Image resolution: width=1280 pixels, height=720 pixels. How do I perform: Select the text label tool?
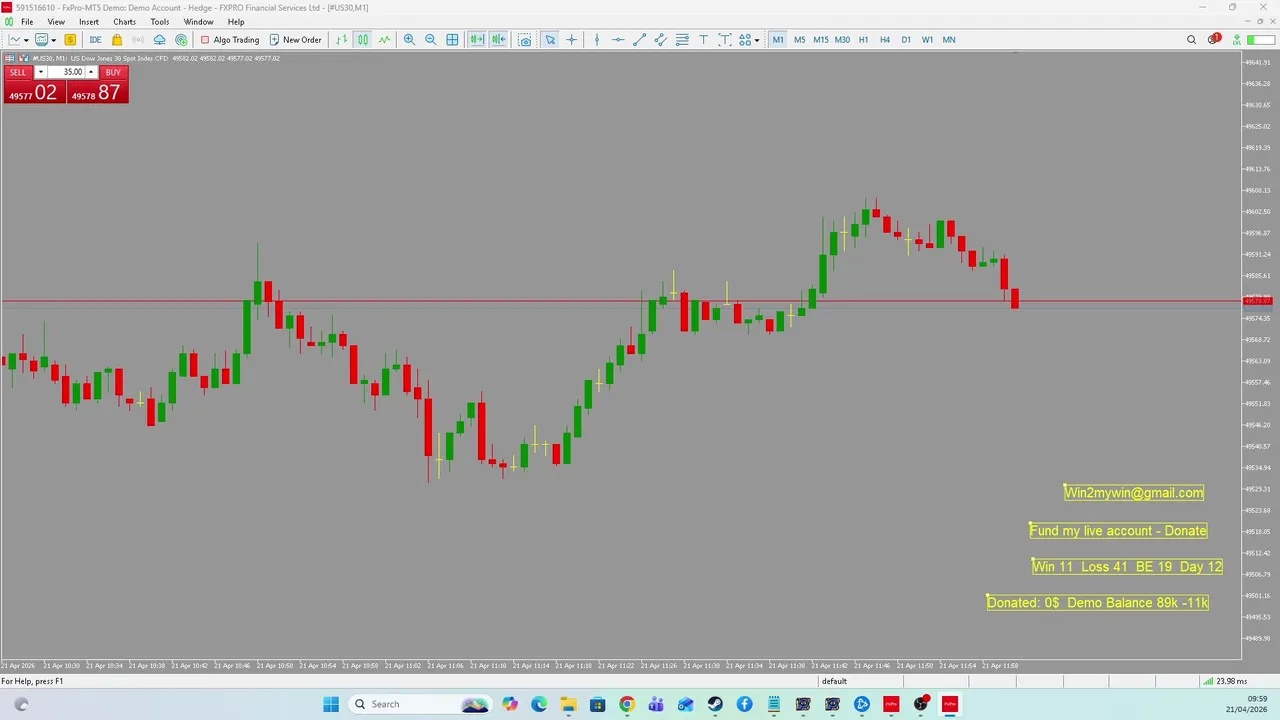(724, 40)
